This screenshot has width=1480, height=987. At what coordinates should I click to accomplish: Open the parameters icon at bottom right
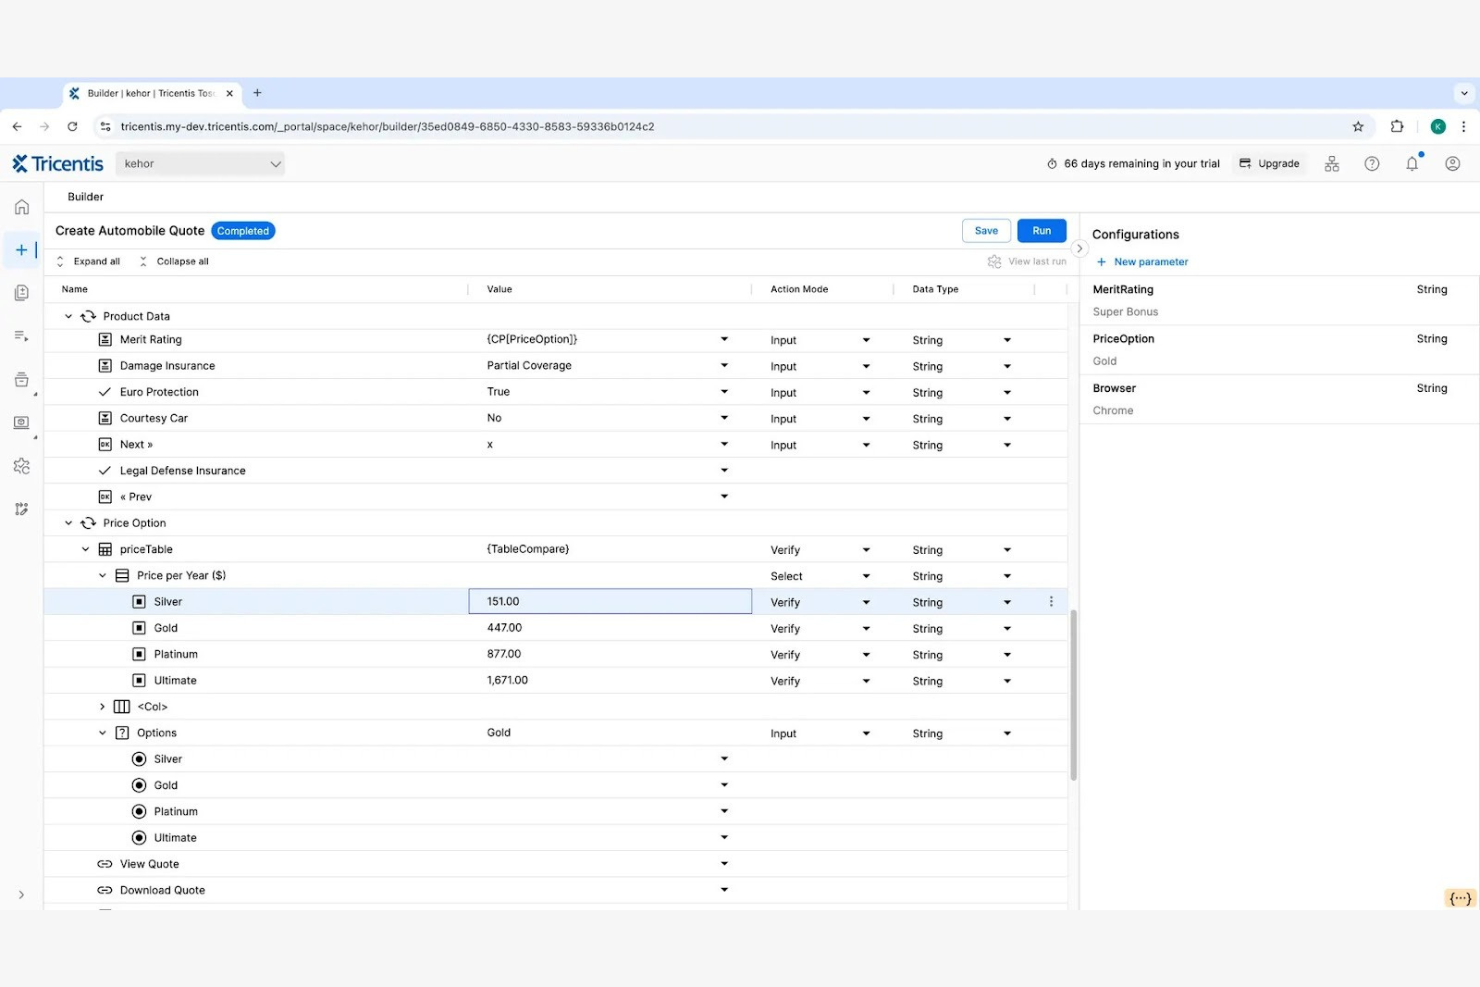coord(1459,898)
